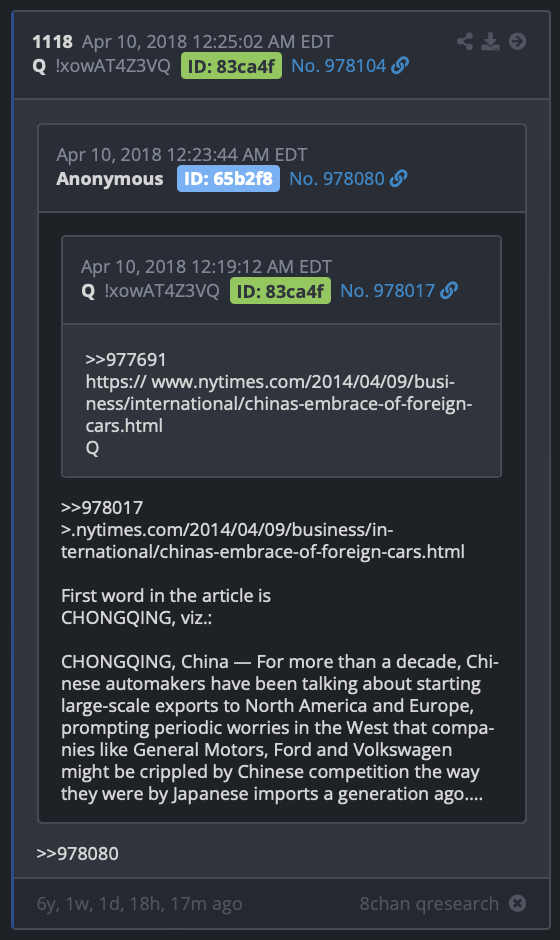Open post number No. 978080
The height and width of the screenshot is (940, 560).
click(336, 178)
